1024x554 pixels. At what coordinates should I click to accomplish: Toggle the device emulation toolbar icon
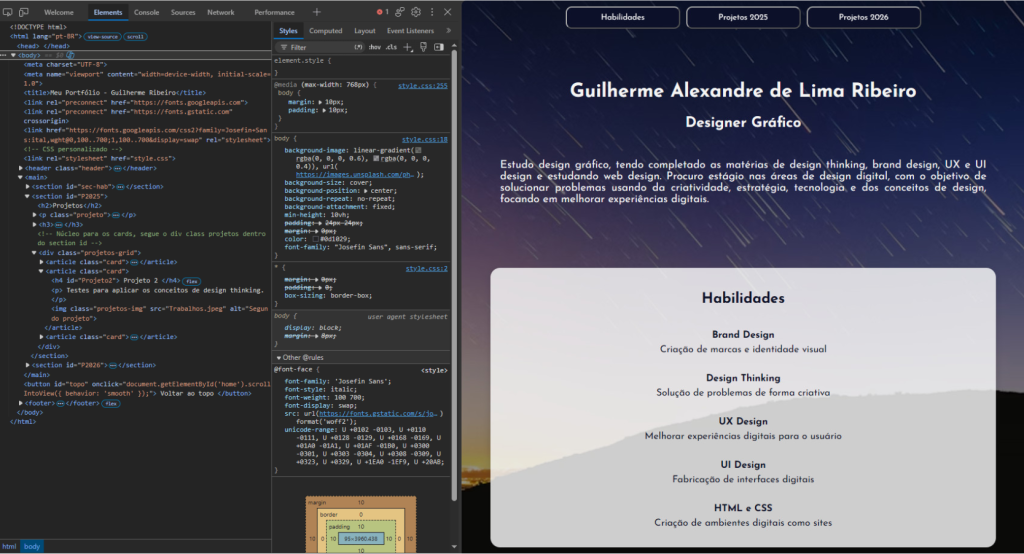tap(24, 12)
